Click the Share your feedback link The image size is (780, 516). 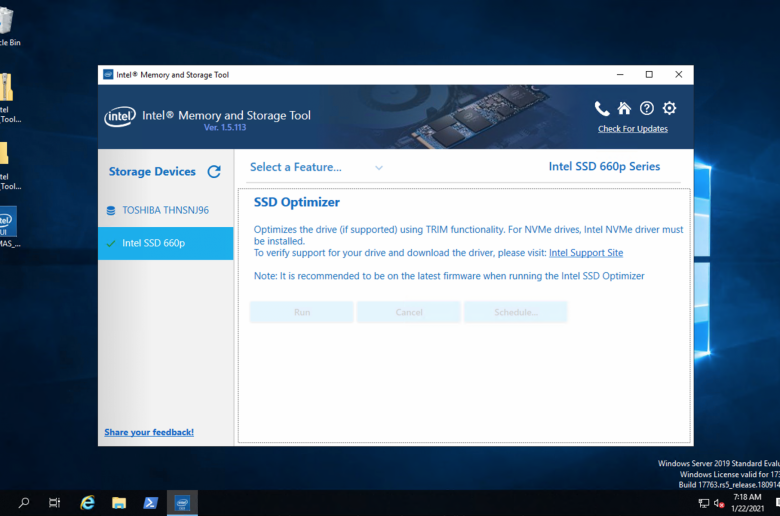(x=149, y=432)
